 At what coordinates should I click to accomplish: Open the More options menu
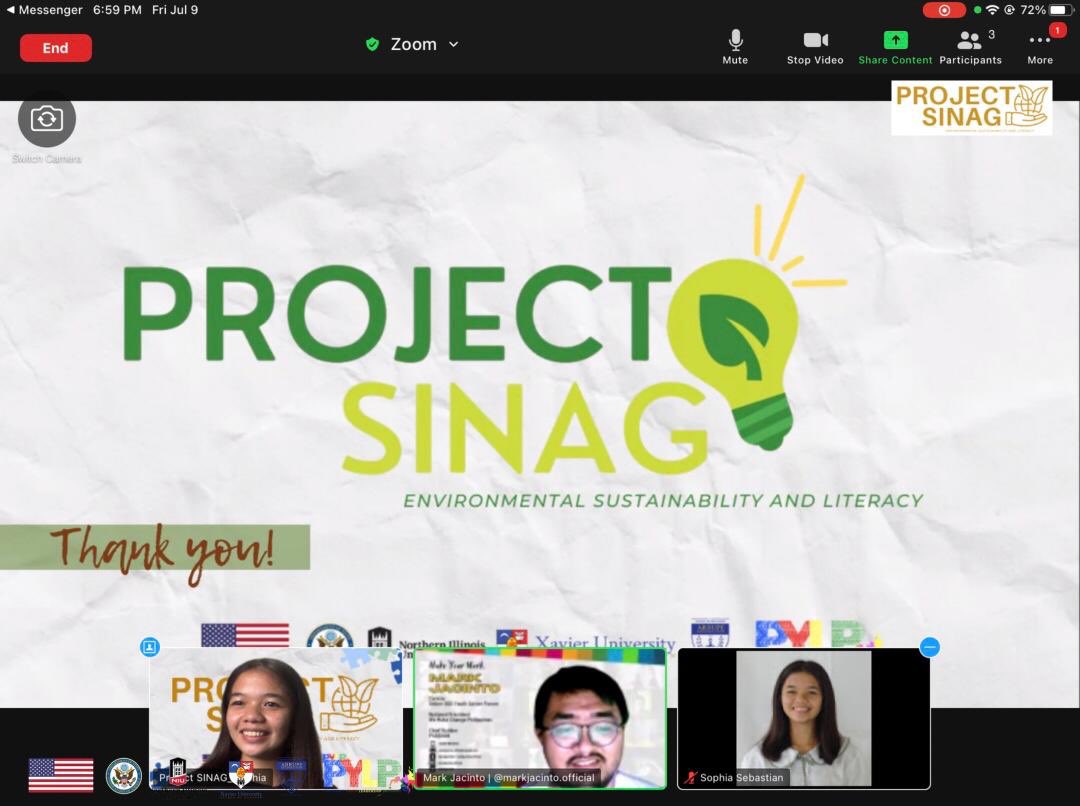1040,45
